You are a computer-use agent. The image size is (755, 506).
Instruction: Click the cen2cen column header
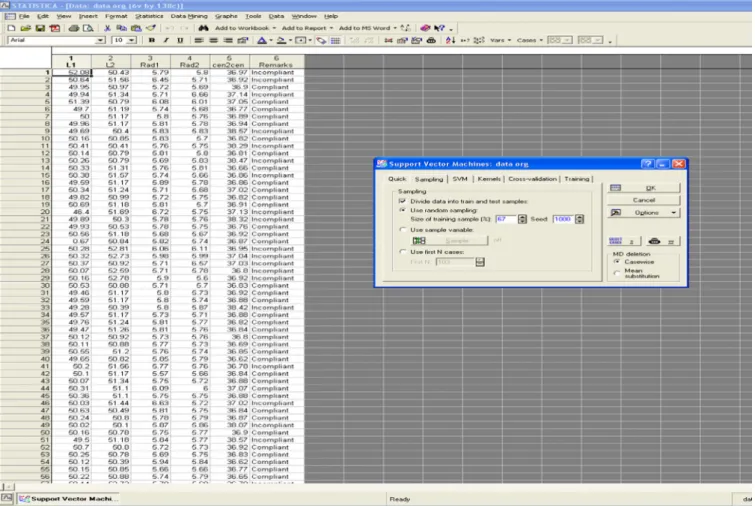229,62
